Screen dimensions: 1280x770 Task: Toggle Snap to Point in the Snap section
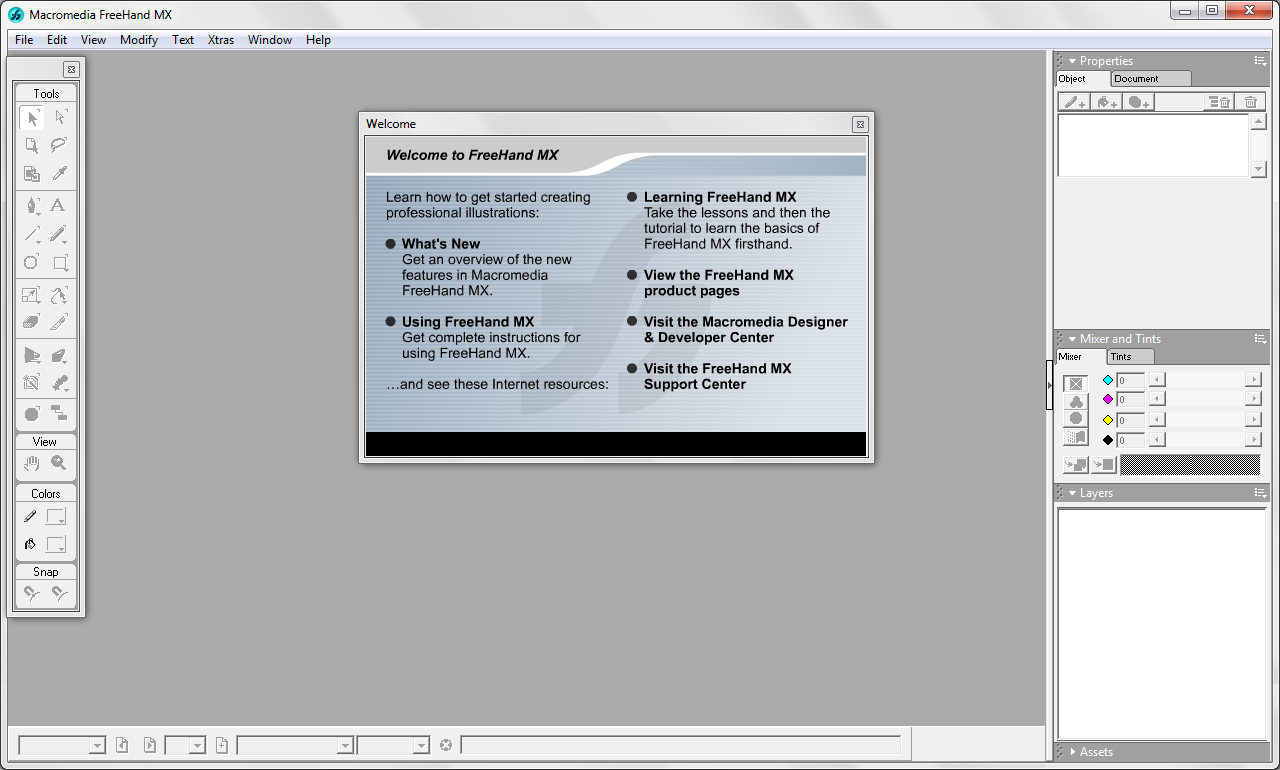pos(32,593)
